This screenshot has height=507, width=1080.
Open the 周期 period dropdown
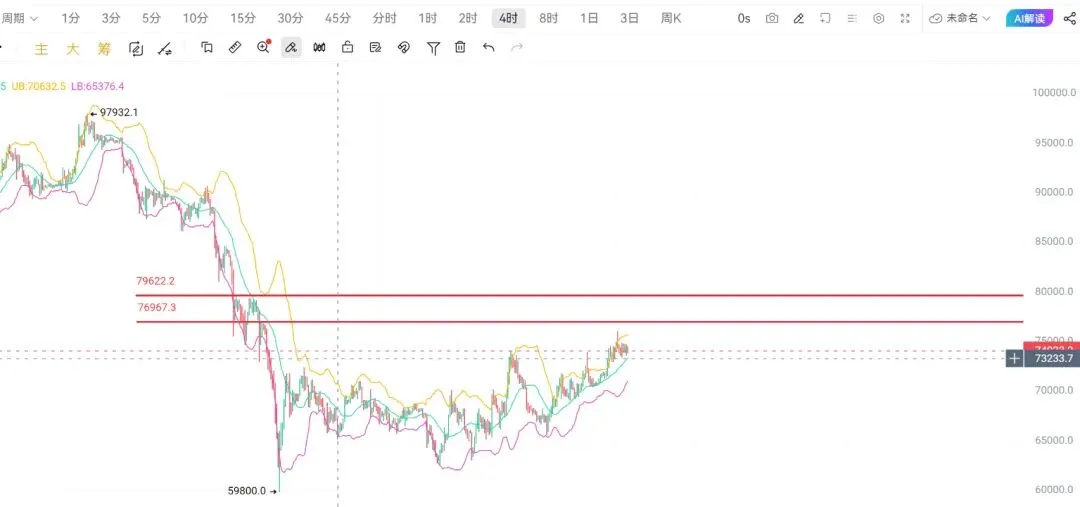(x=19, y=19)
